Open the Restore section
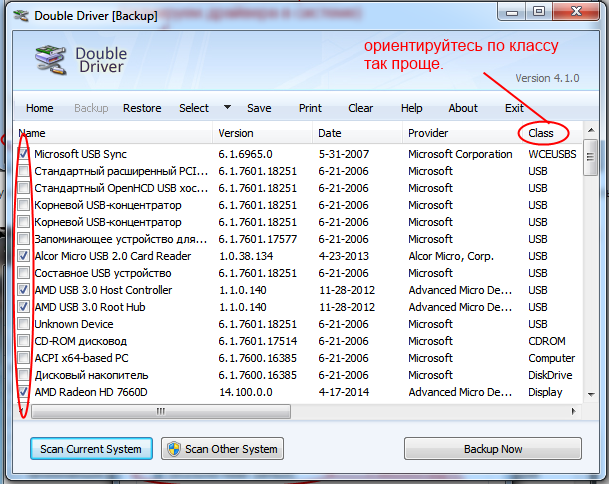This screenshot has height=484, width=609. click(142, 108)
